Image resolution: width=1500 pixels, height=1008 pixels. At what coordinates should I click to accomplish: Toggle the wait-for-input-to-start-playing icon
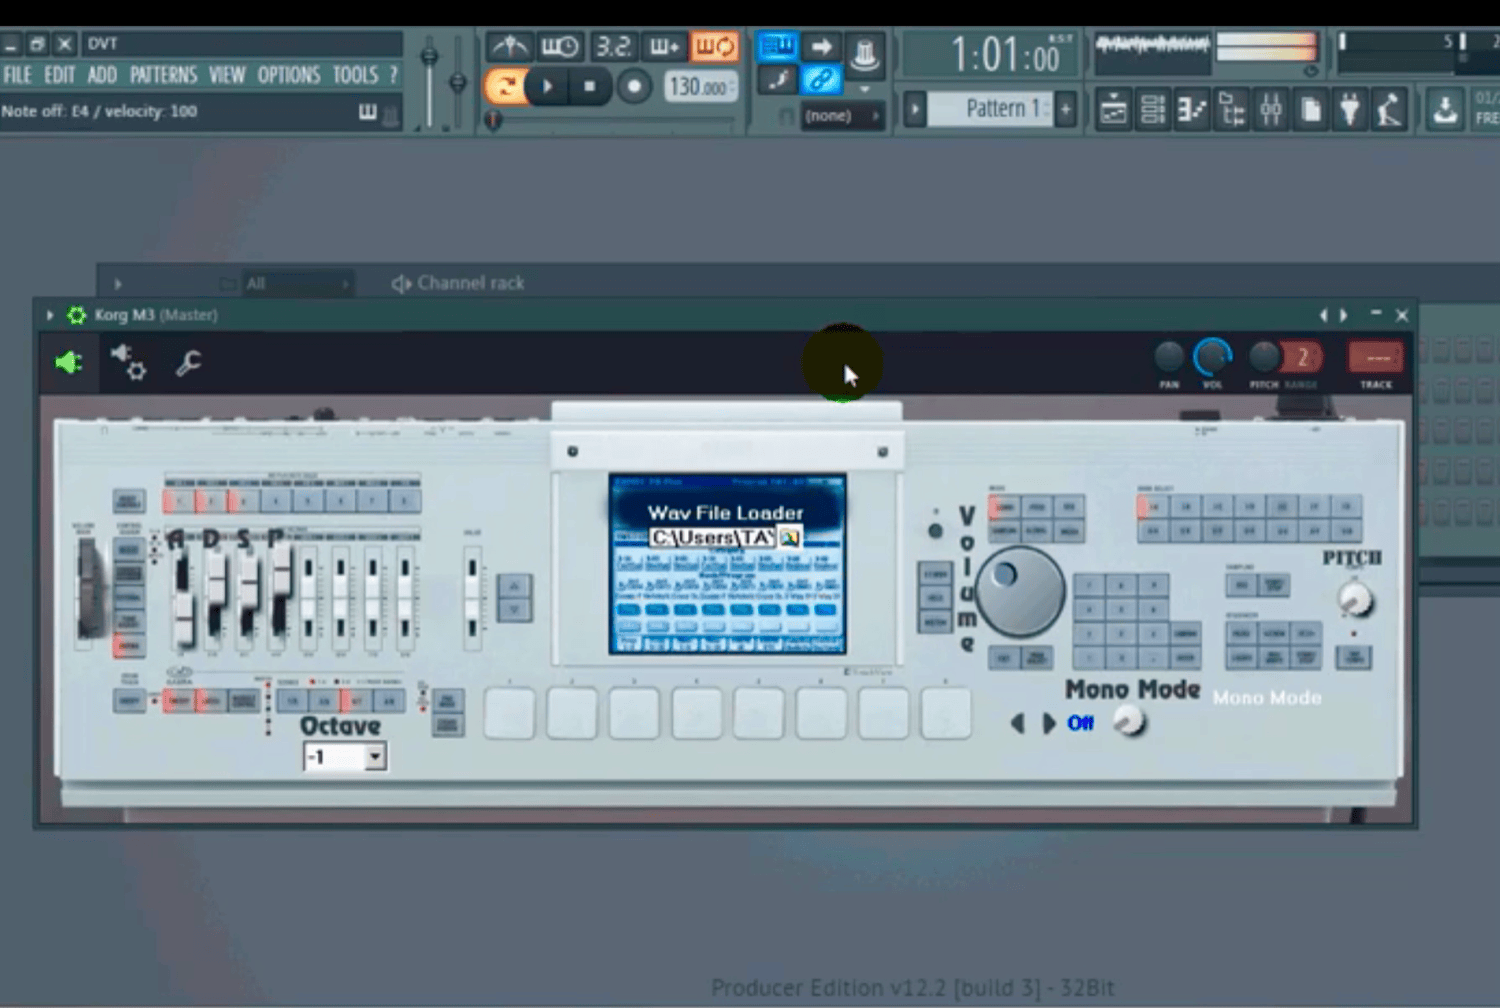[x=560, y=46]
